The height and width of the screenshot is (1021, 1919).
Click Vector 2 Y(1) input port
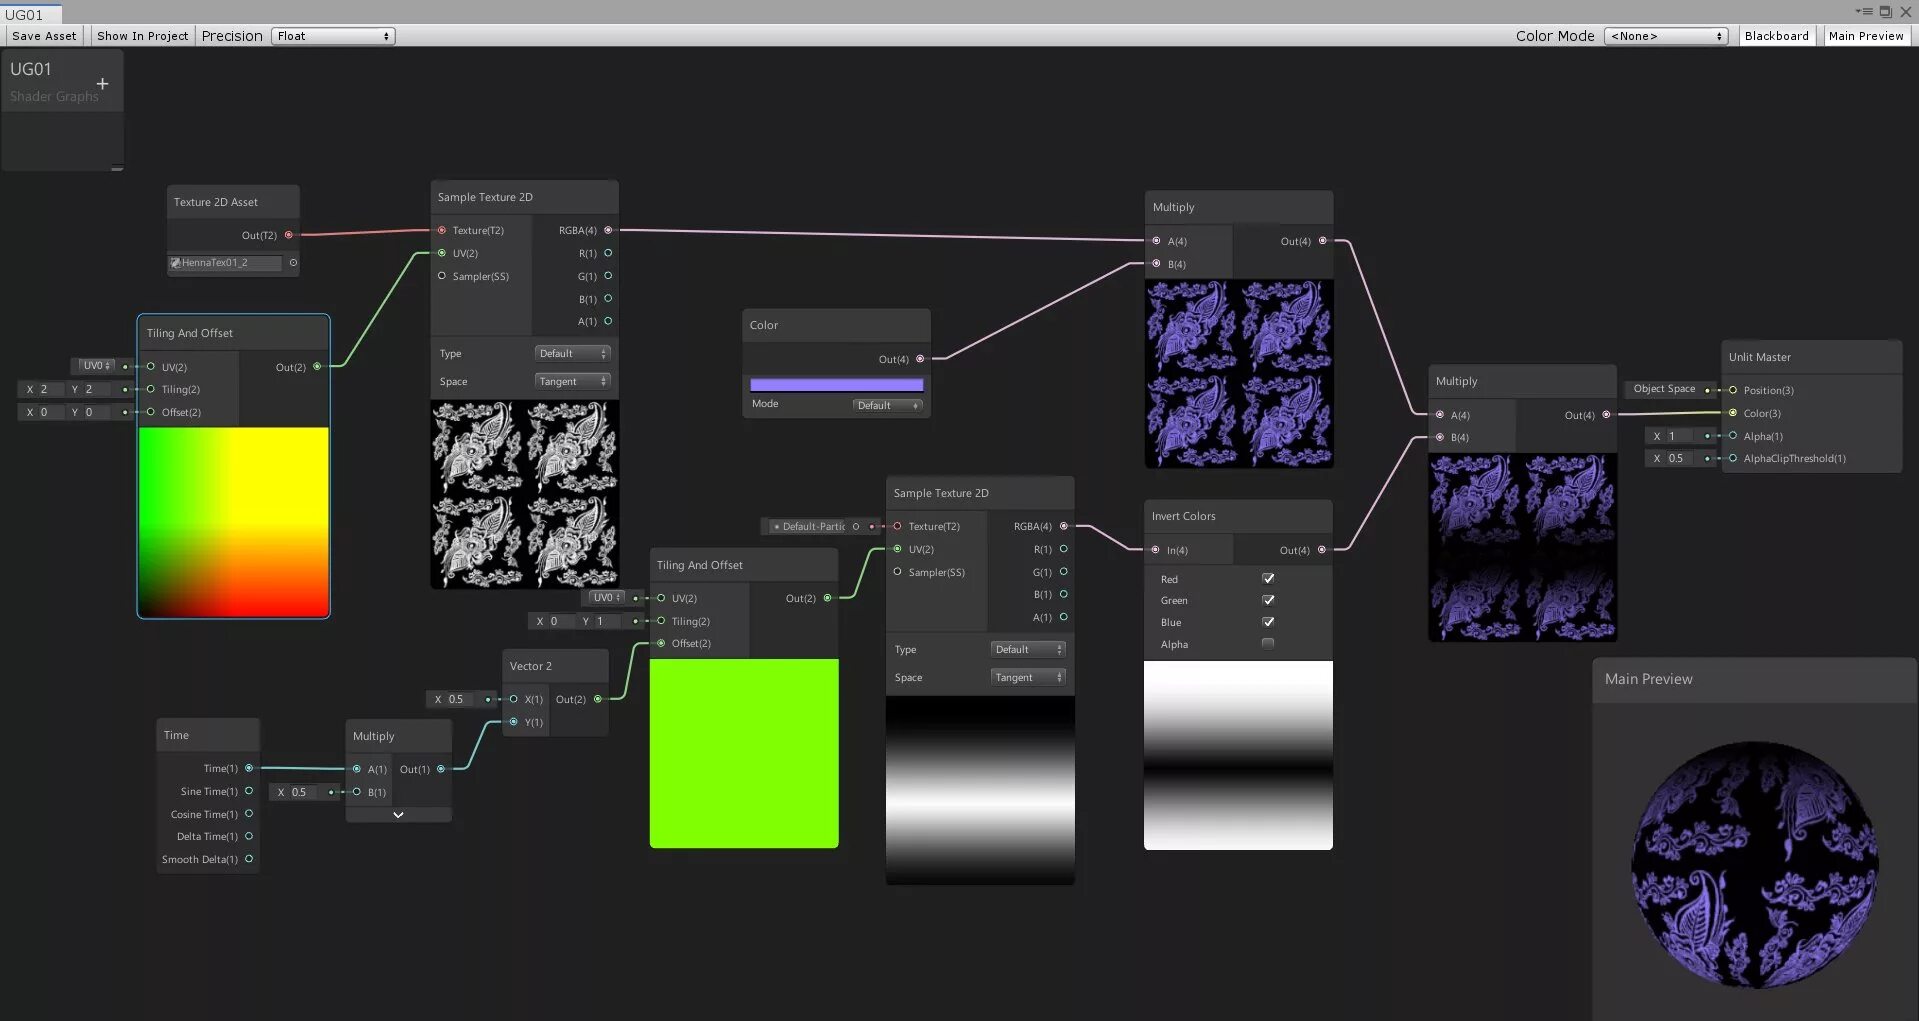point(514,722)
